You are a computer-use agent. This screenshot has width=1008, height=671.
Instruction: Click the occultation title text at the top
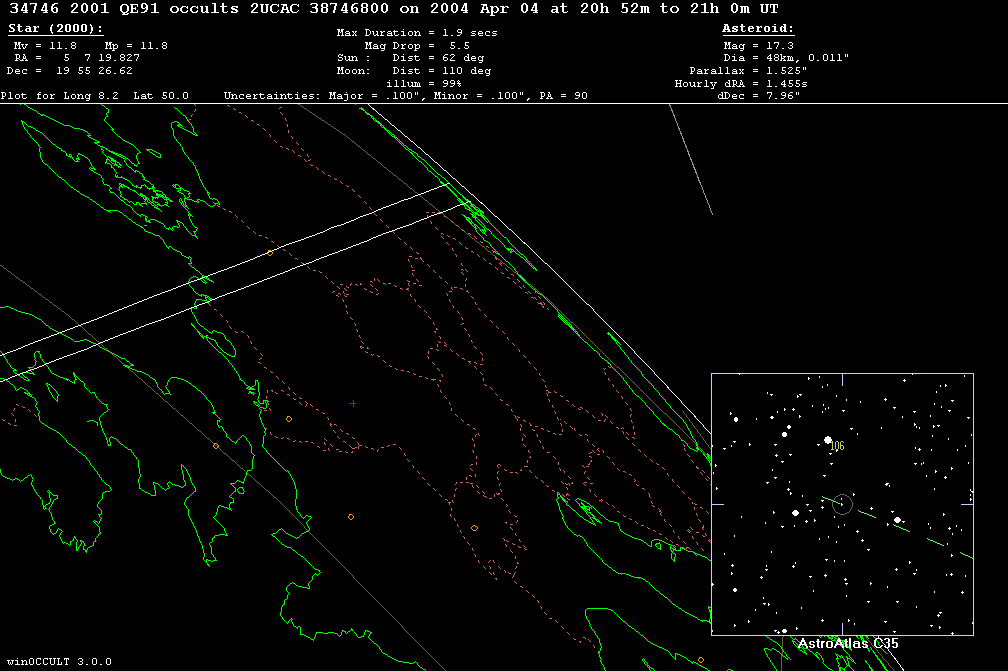click(x=392, y=9)
